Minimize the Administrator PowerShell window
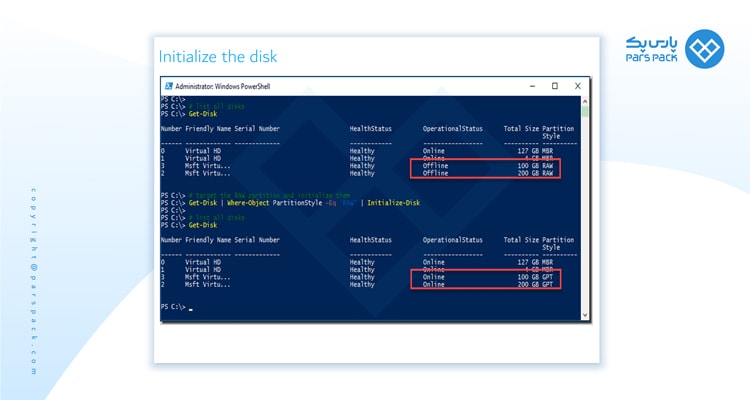750x400 pixels. [x=532, y=86]
